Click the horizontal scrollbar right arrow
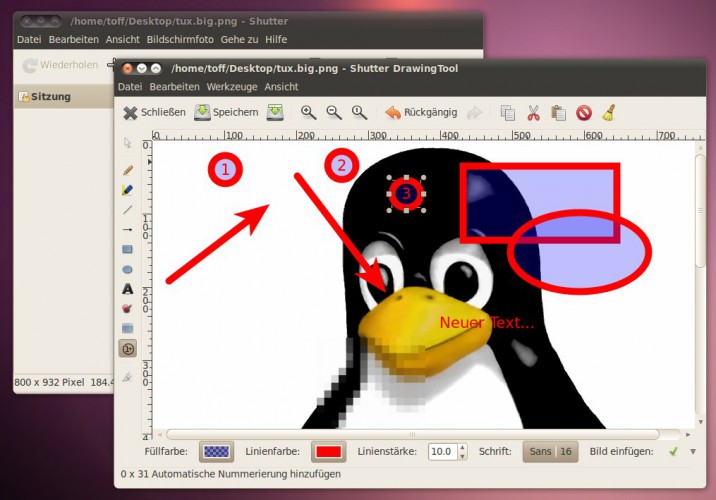716x500 pixels. coord(688,434)
